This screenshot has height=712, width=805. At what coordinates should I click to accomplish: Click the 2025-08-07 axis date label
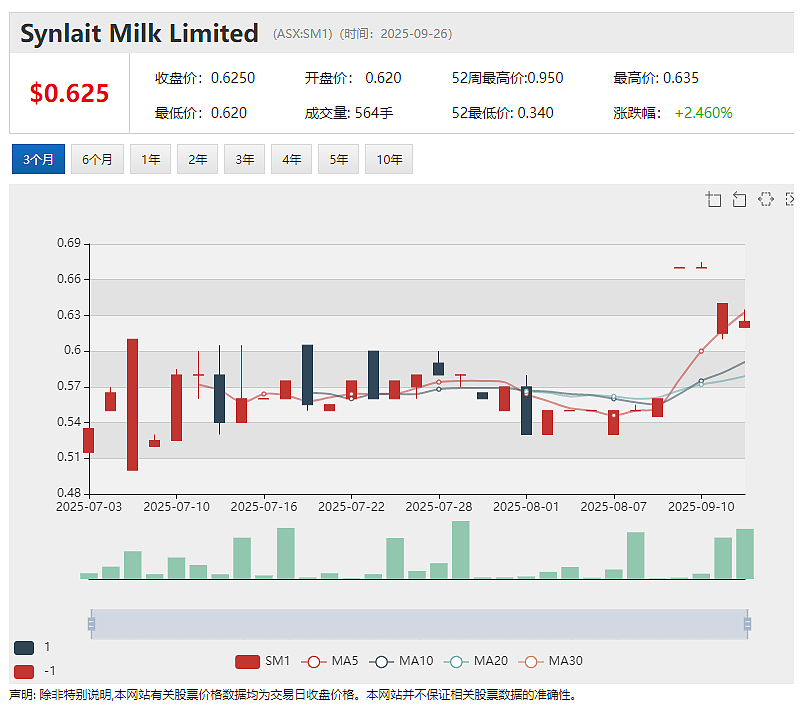(x=614, y=507)
